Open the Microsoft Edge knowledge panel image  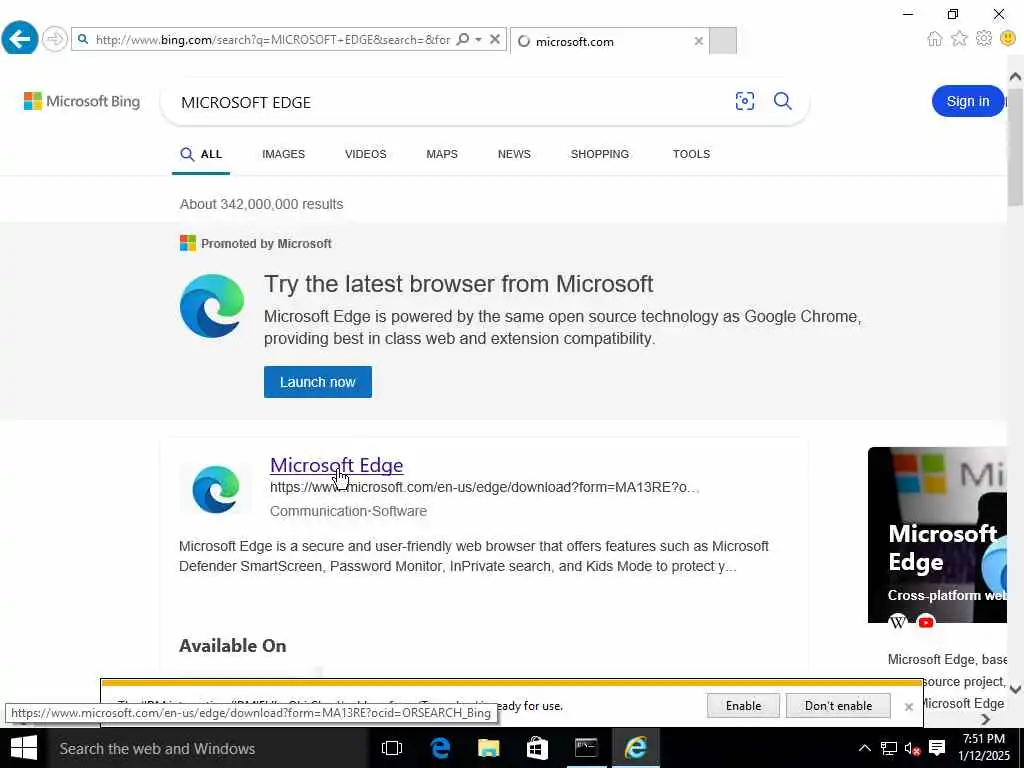[x=937, y=535]
